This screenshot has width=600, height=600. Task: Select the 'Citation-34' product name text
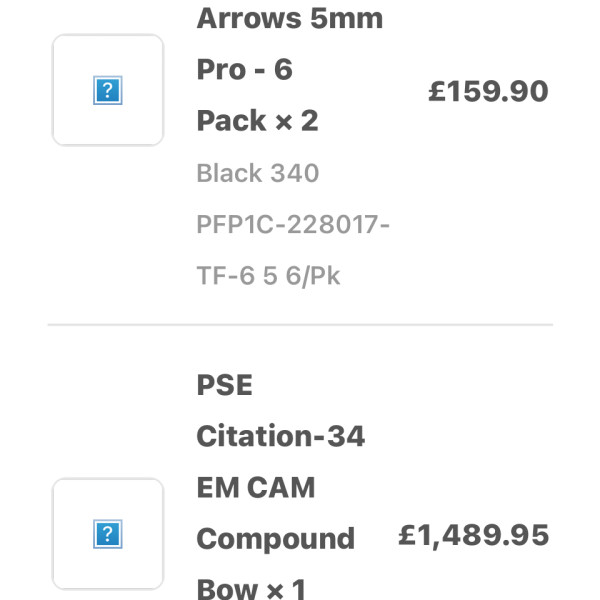(280, 436)
